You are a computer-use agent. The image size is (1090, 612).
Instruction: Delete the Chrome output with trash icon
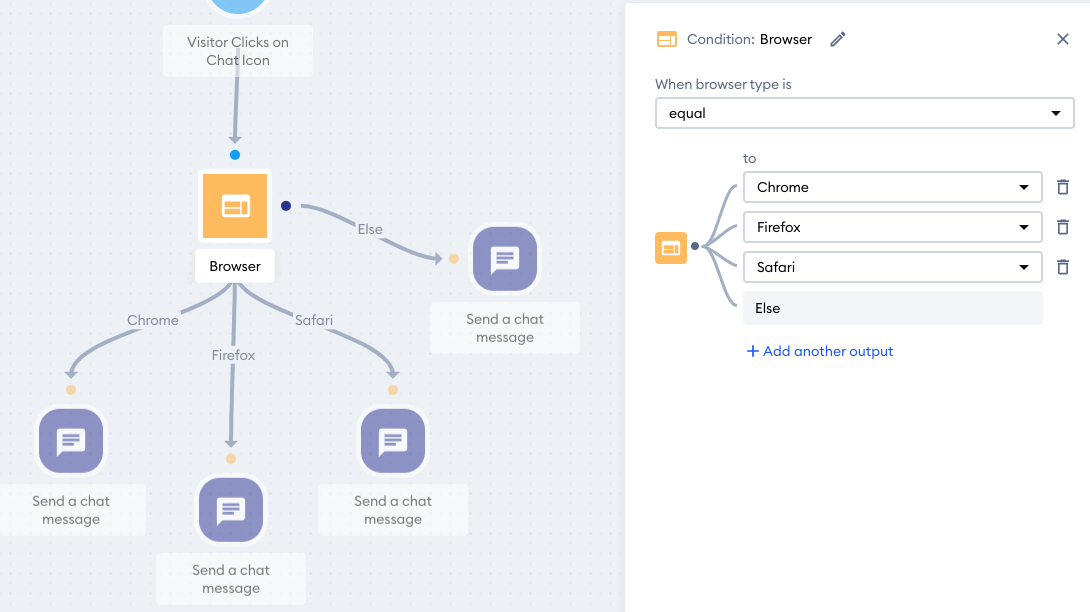pos(1062,187)
